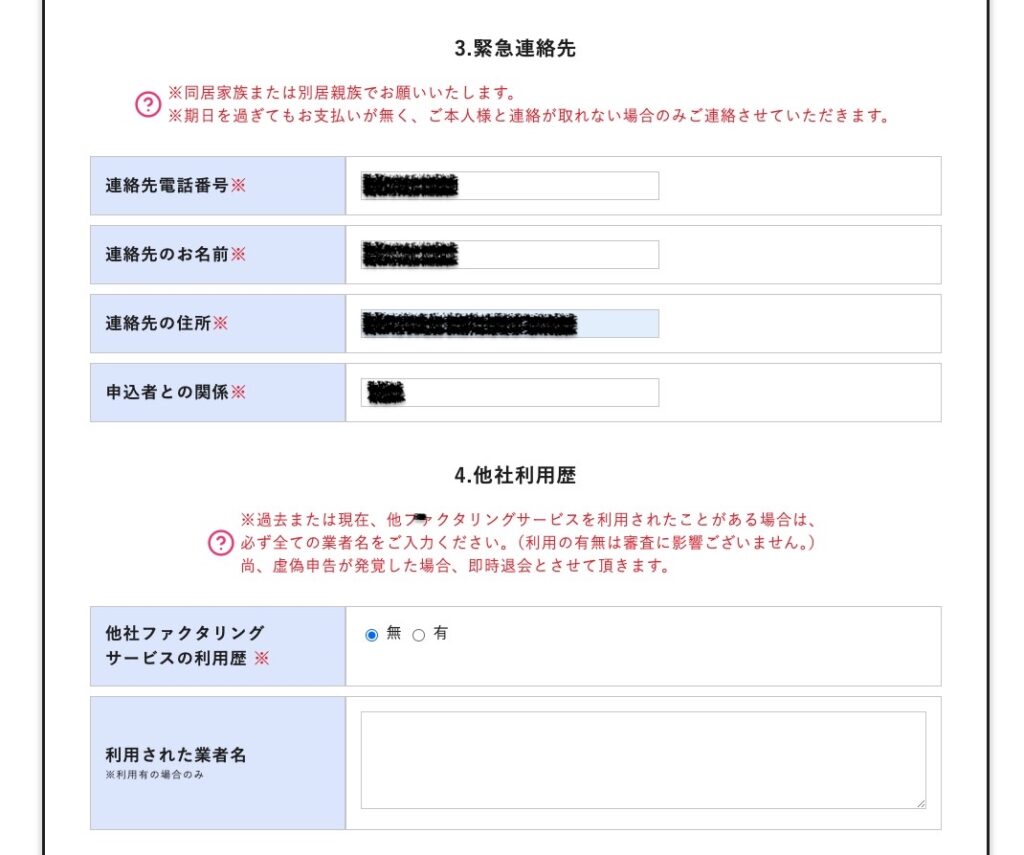Focus the 連絡先の住所 input field
The height and width of the screenshot is (855, 1024).
click(509, 323)
